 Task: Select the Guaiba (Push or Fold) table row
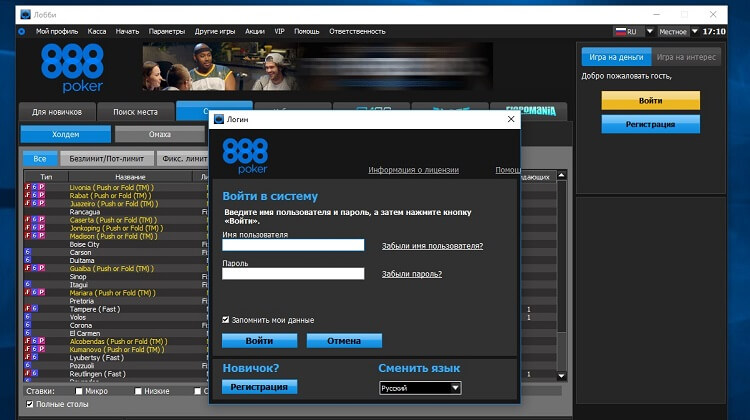pos(116,268)
